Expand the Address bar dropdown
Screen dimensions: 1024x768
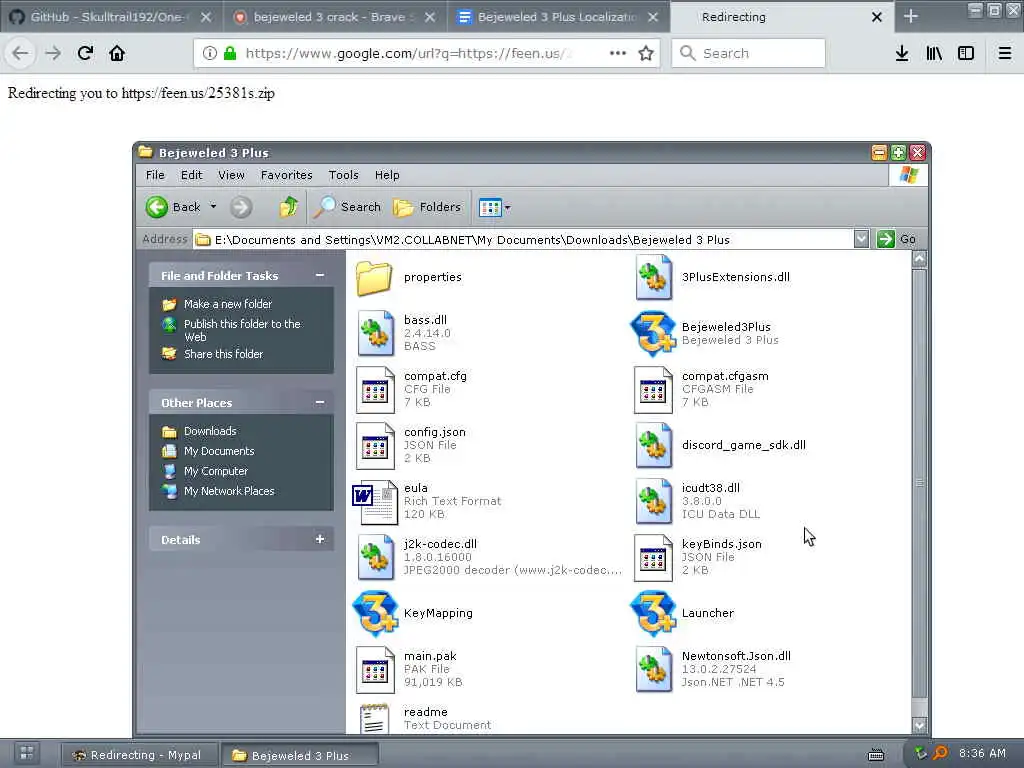(x=861, y=239)
